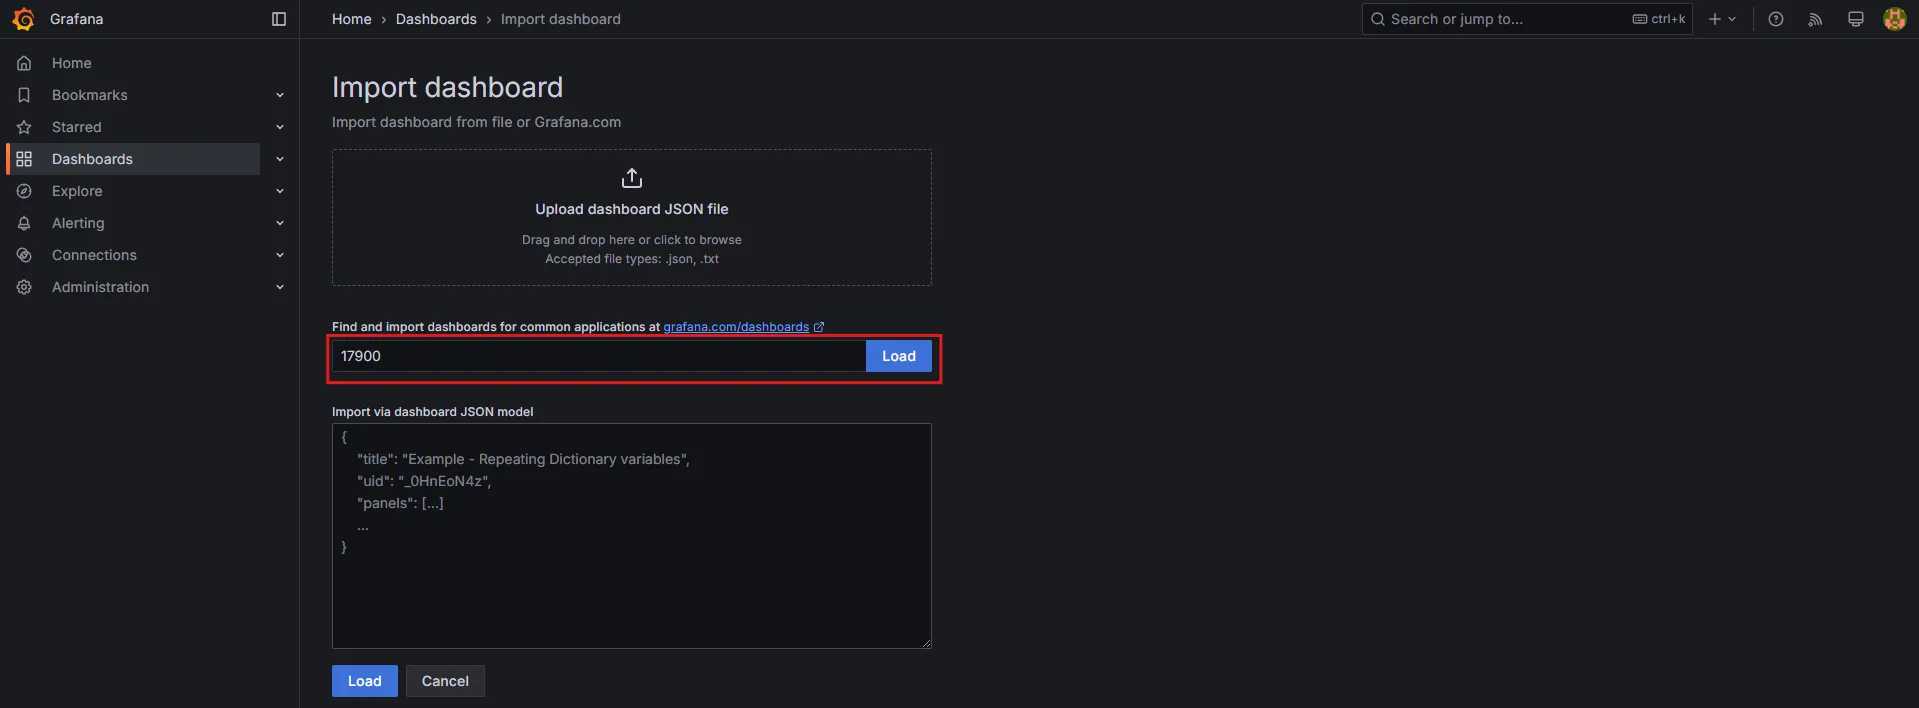Screen dimensions: 1919x708
Task: Click the ctrl+k shortcut hint
Action: pyautogui.click(x=1659, y=19)
